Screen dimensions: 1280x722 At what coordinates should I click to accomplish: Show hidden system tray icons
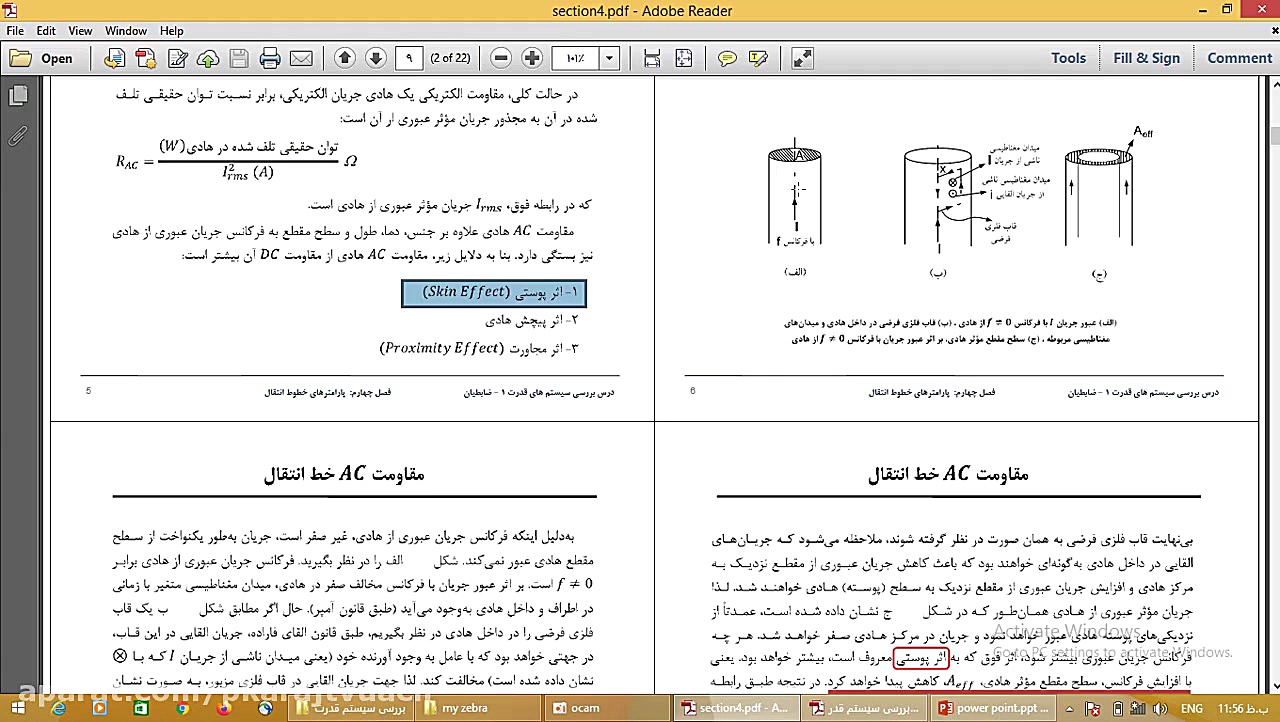pos(1069,709)
